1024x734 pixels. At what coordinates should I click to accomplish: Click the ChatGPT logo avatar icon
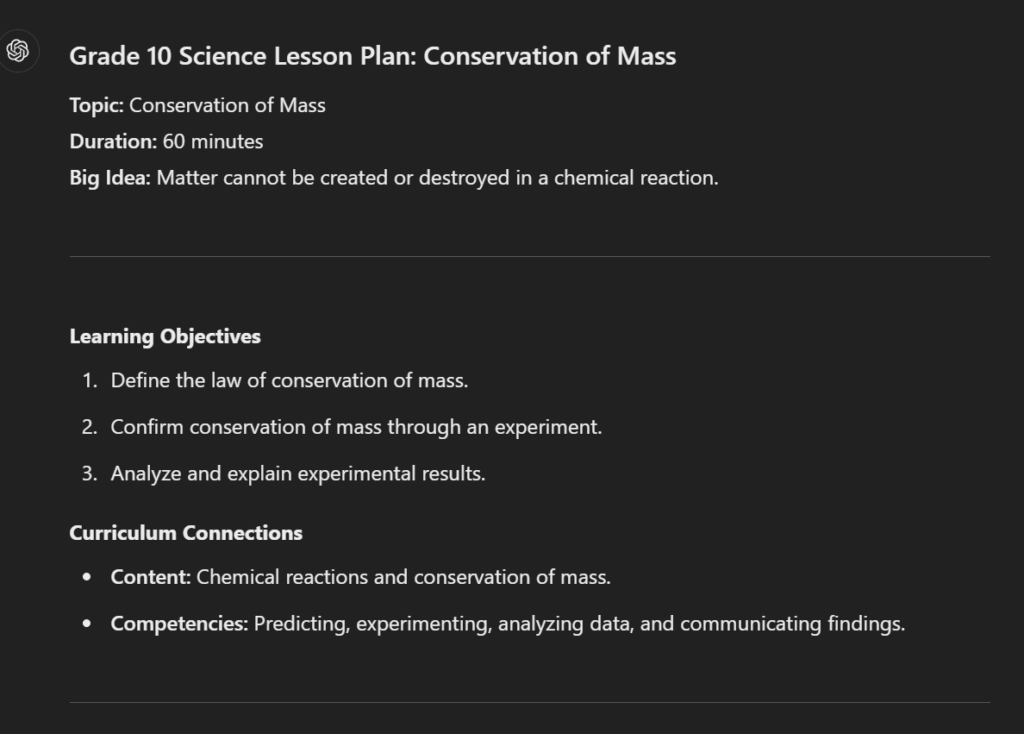point(18,51)
